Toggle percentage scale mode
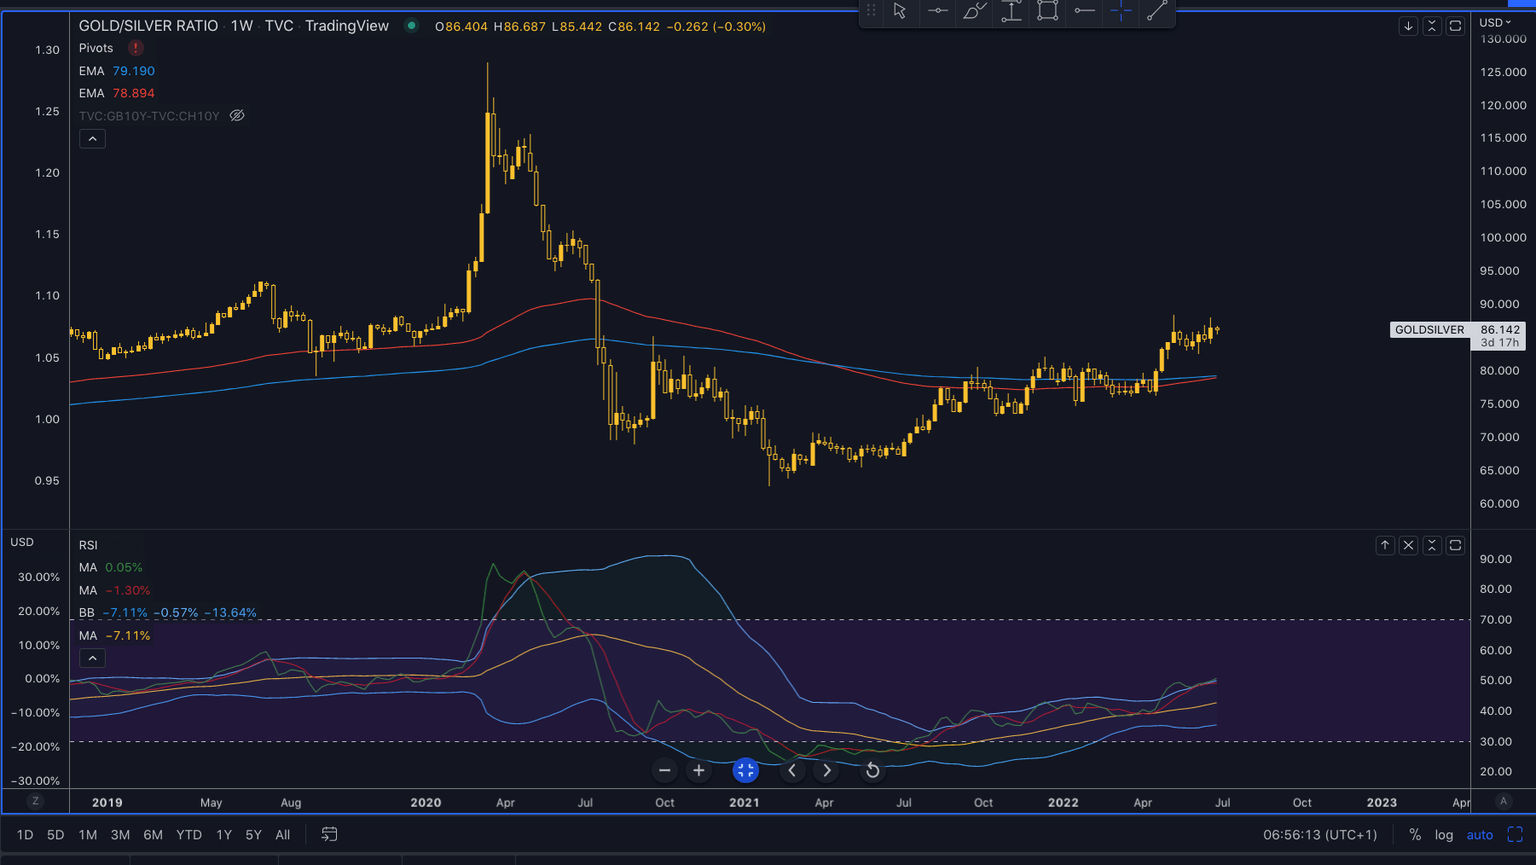This screenshot has width=1536, height=865. coord(1414,834)
